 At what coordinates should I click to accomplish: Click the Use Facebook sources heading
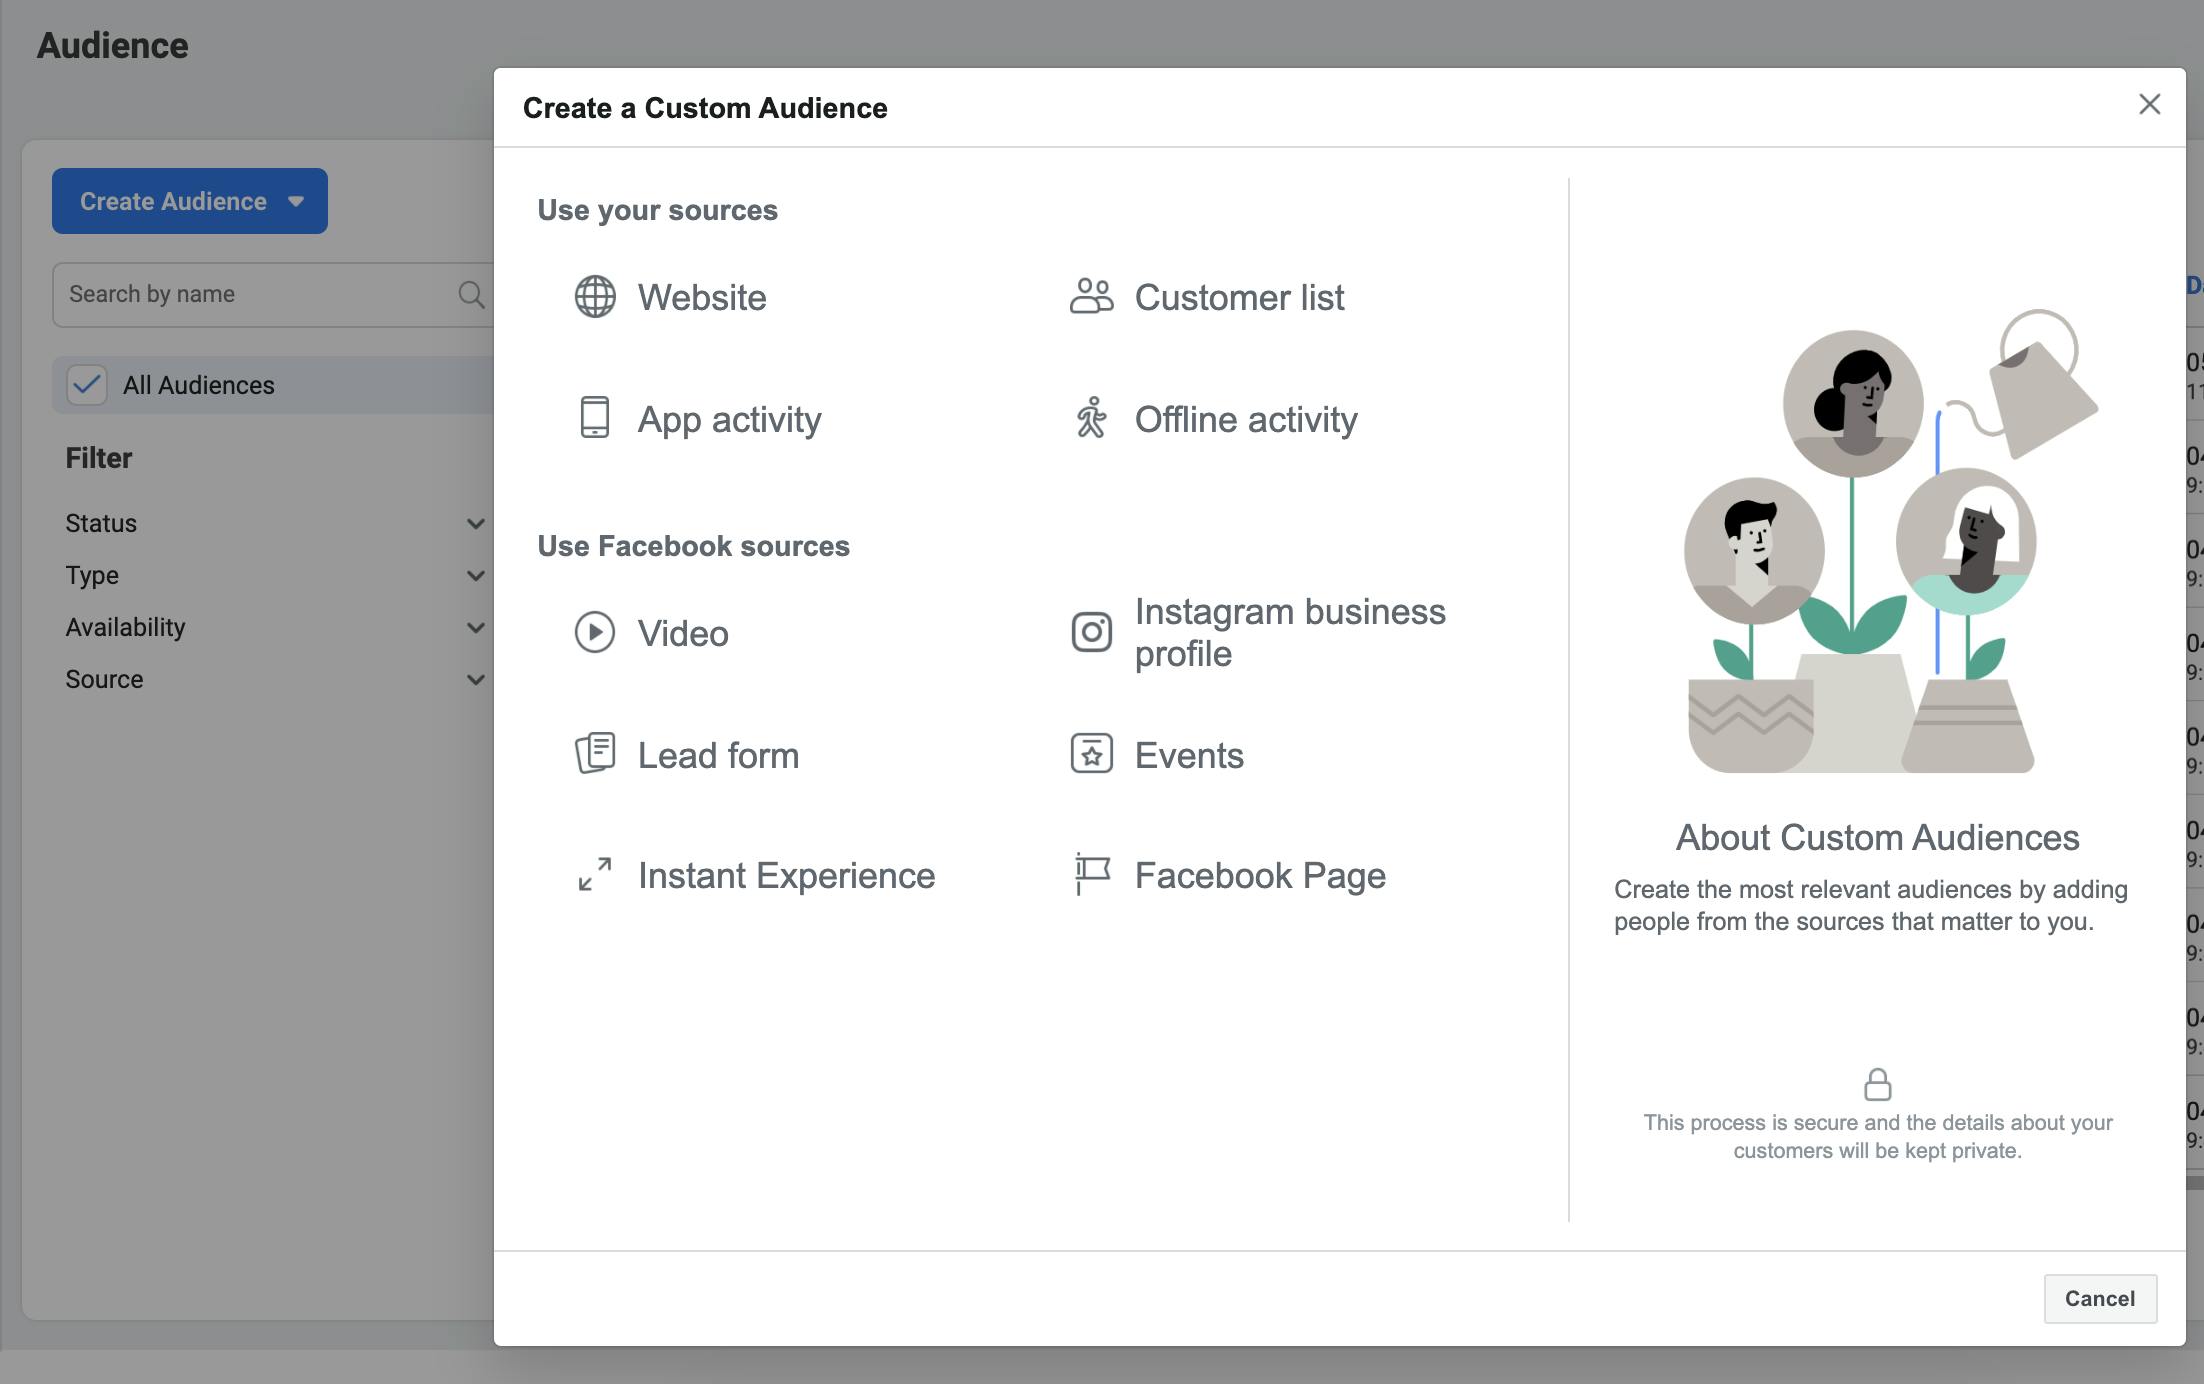[693, 546]
